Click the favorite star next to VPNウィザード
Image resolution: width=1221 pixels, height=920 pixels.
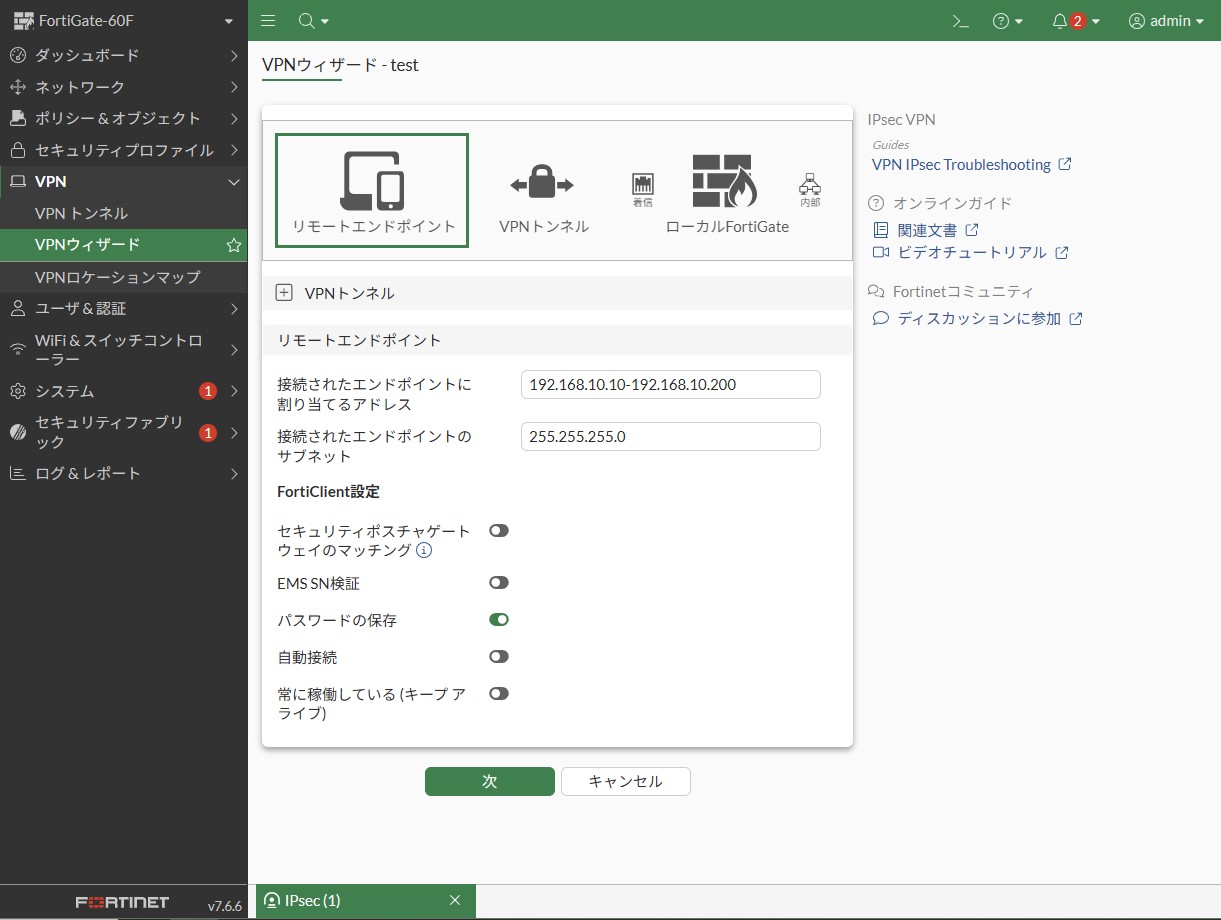pos(233,245)
